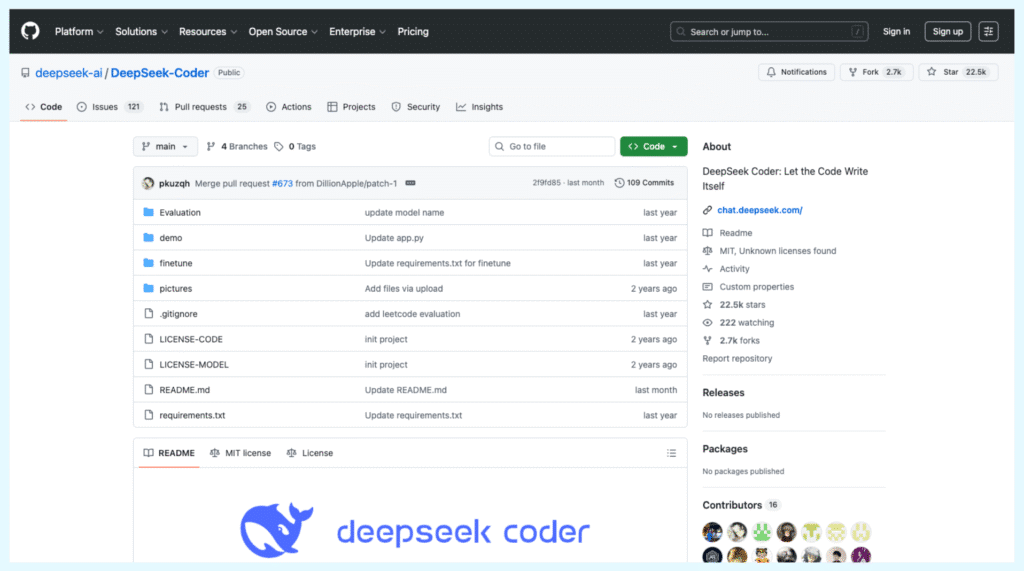Open the deepseek-ai organization link
Viewport: 1024px width, 571px height.
pyautogui.click(x=69, y=73)
